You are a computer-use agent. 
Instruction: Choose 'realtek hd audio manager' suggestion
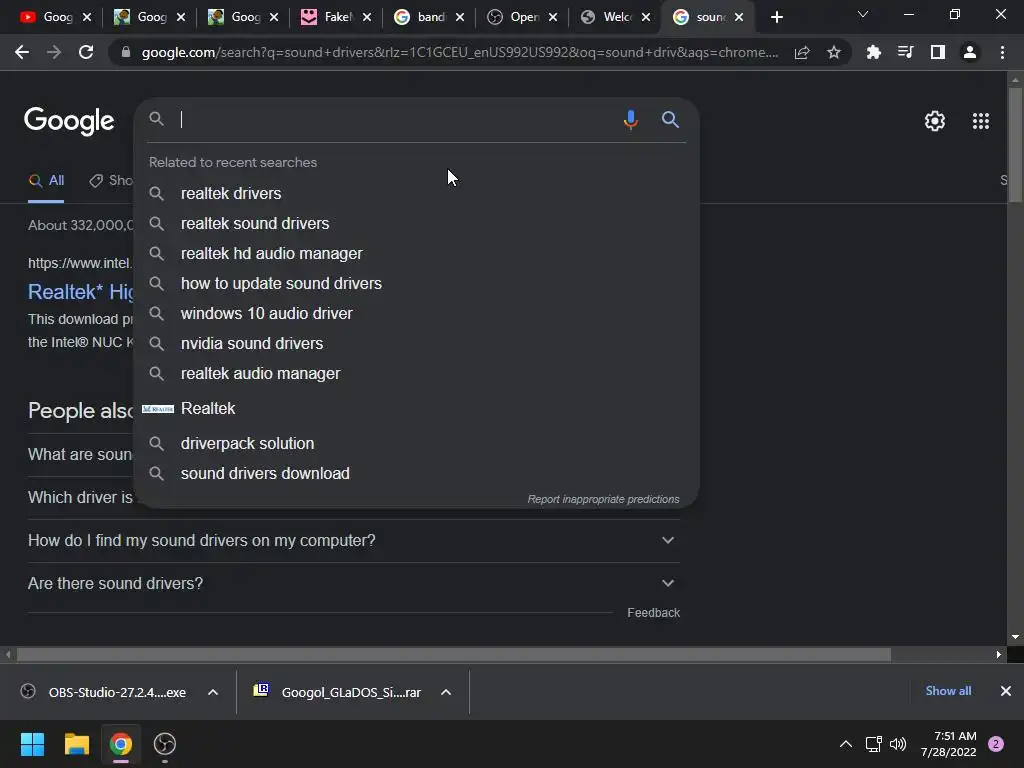point(416,253)
